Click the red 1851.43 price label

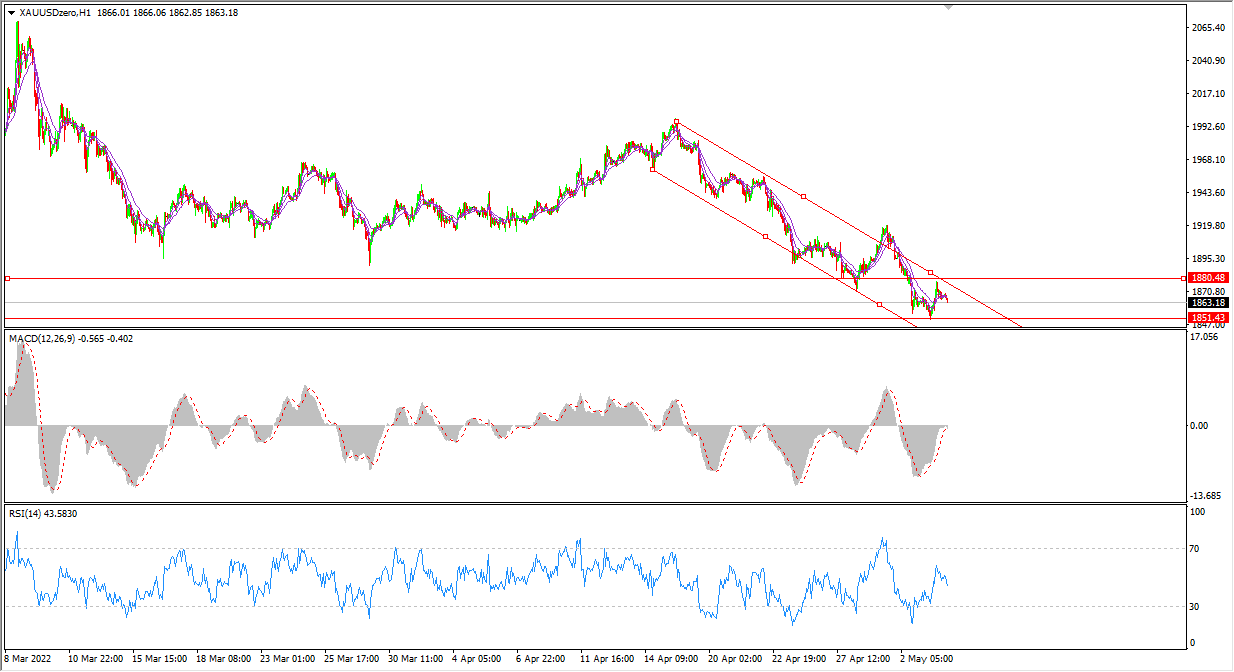click(x=1208, y=318)
